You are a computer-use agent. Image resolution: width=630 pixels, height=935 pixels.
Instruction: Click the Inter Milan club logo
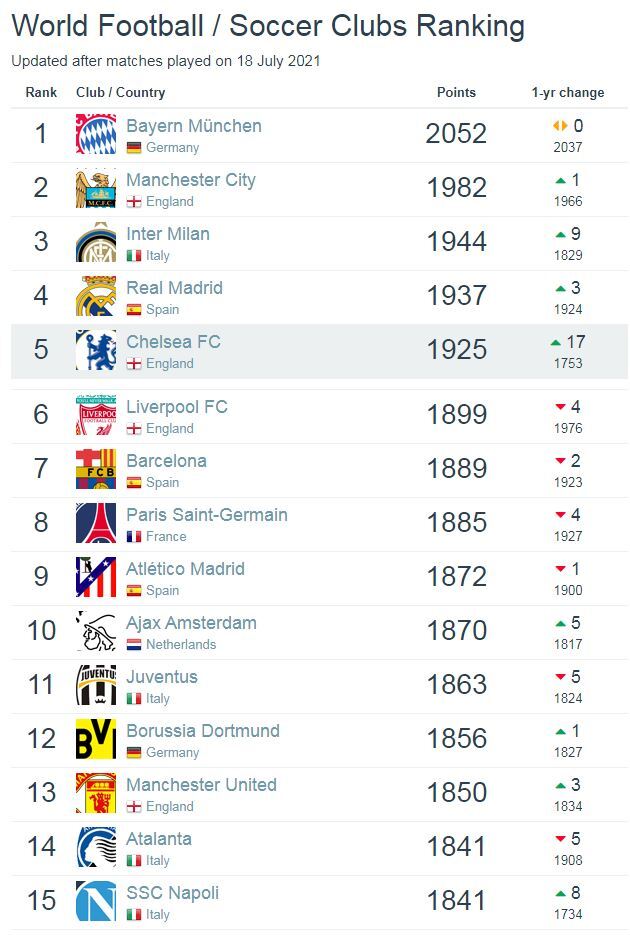point(96,242)
